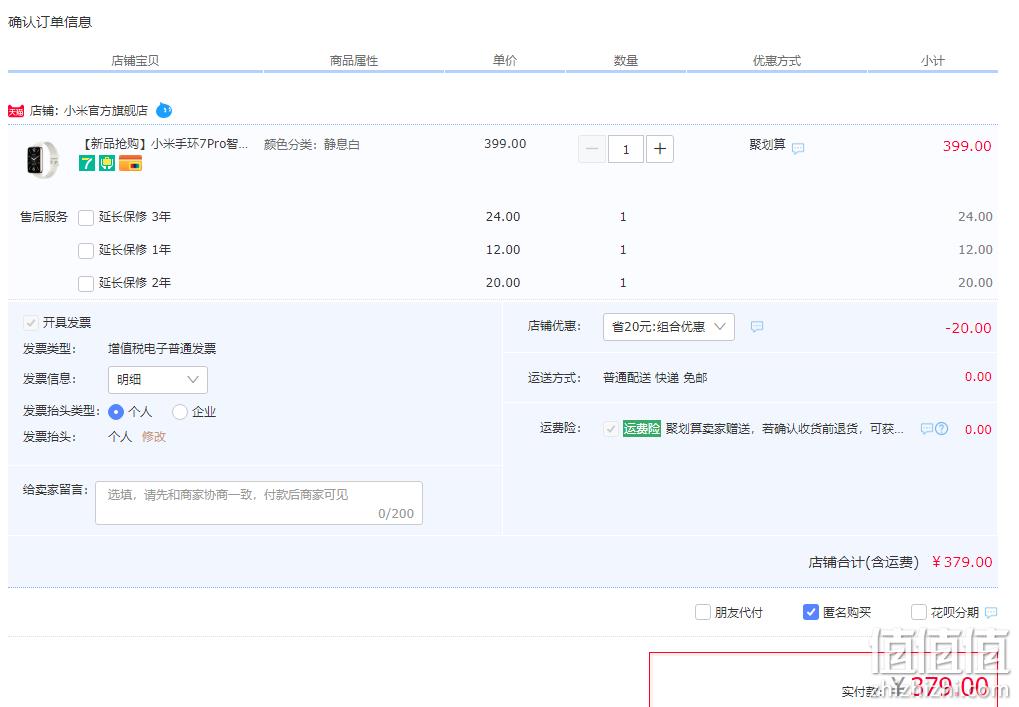Click the comment icon in 运费险 row
Screen dimensions: 1019x707
(927, 429)
